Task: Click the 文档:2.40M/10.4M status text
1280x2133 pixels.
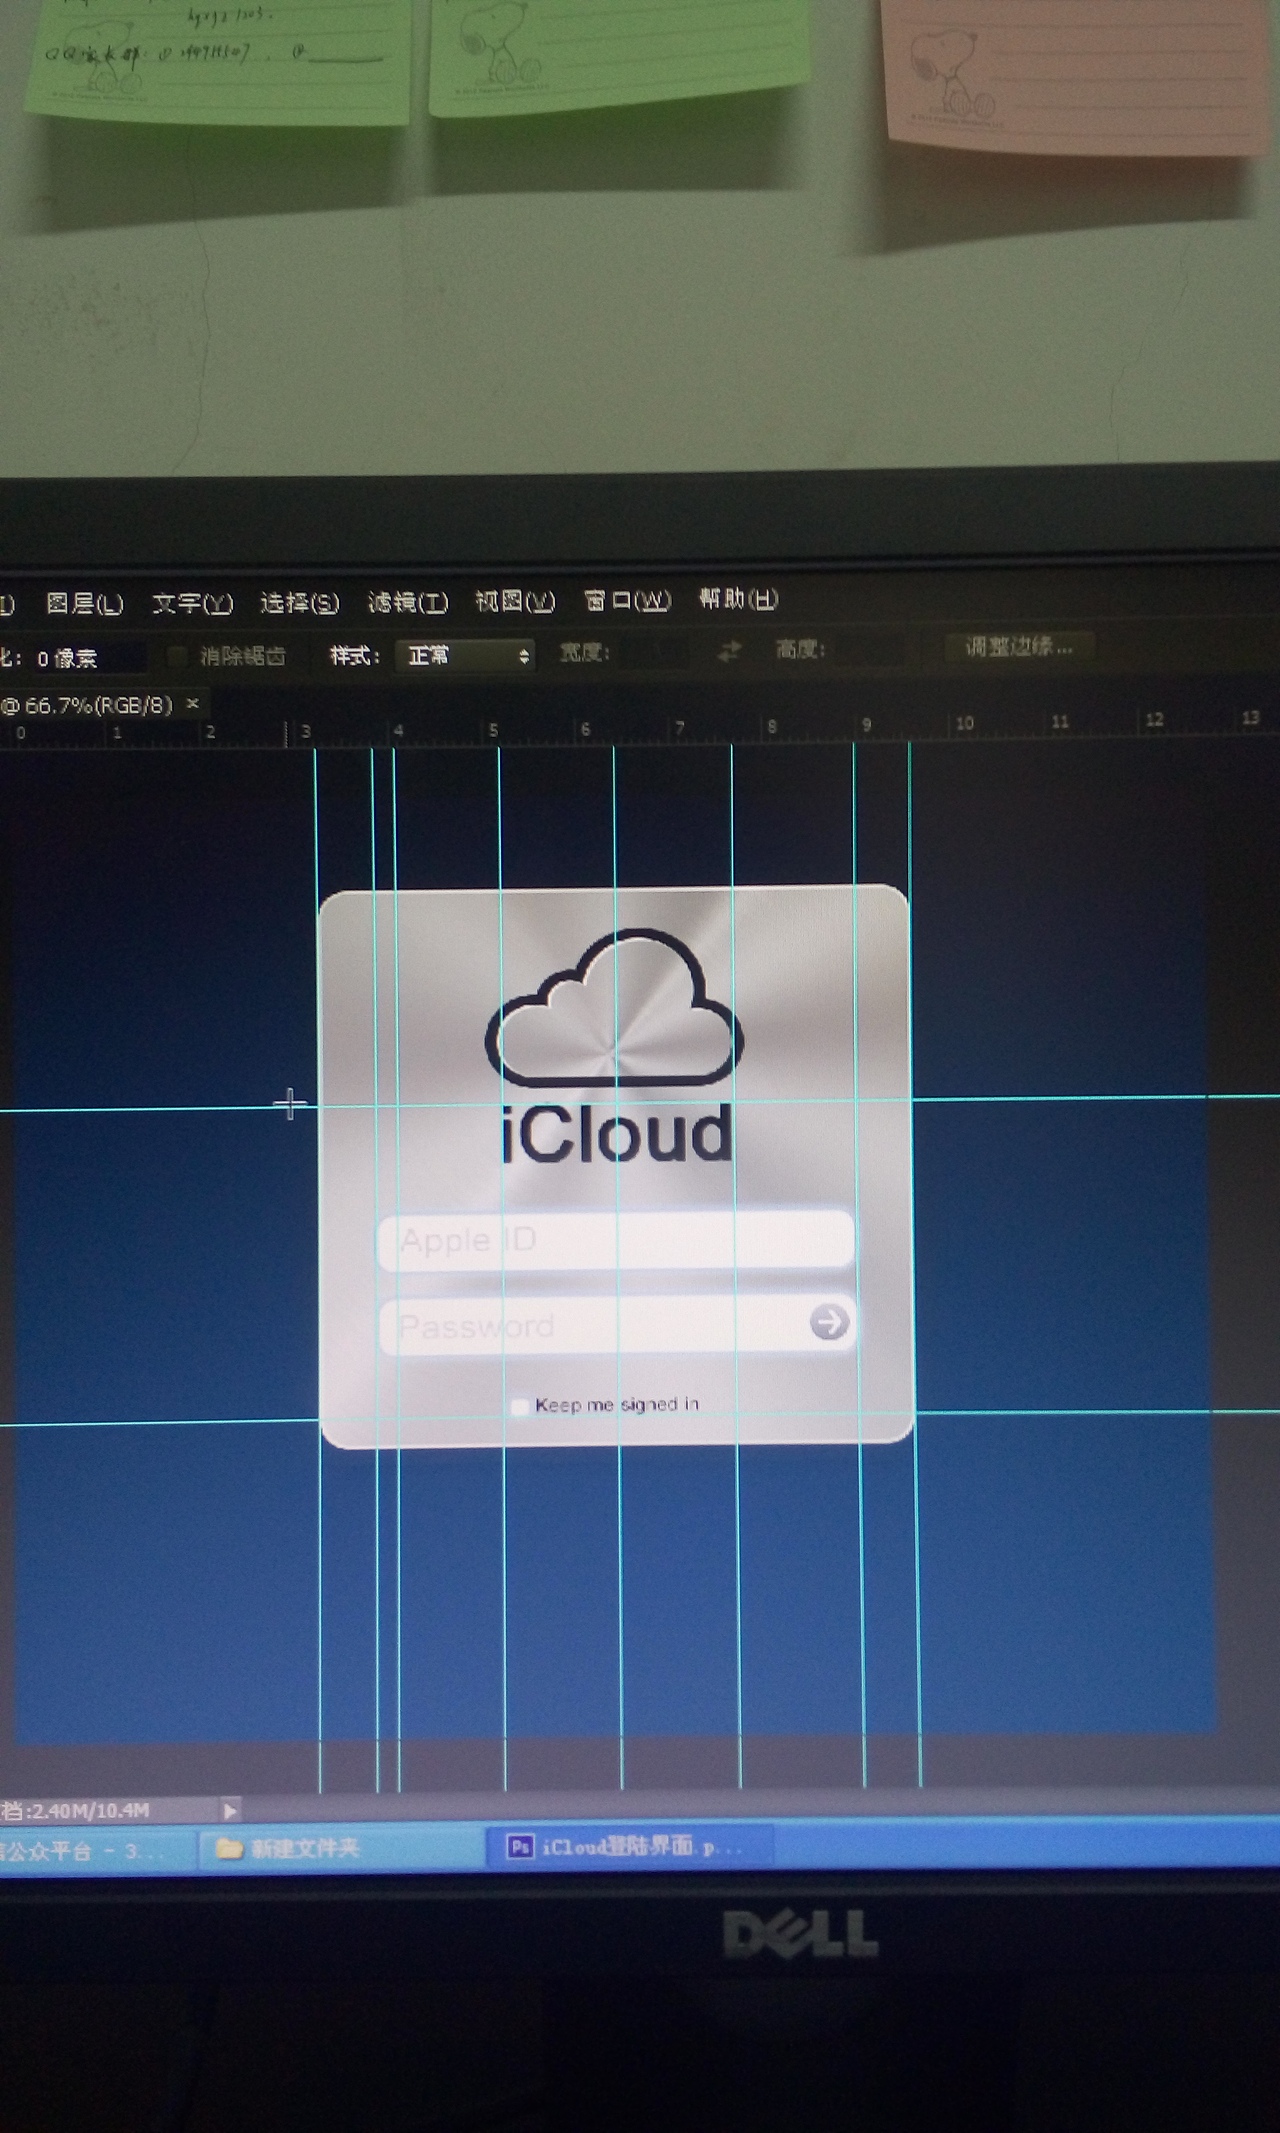Action: coord(76,1810)
